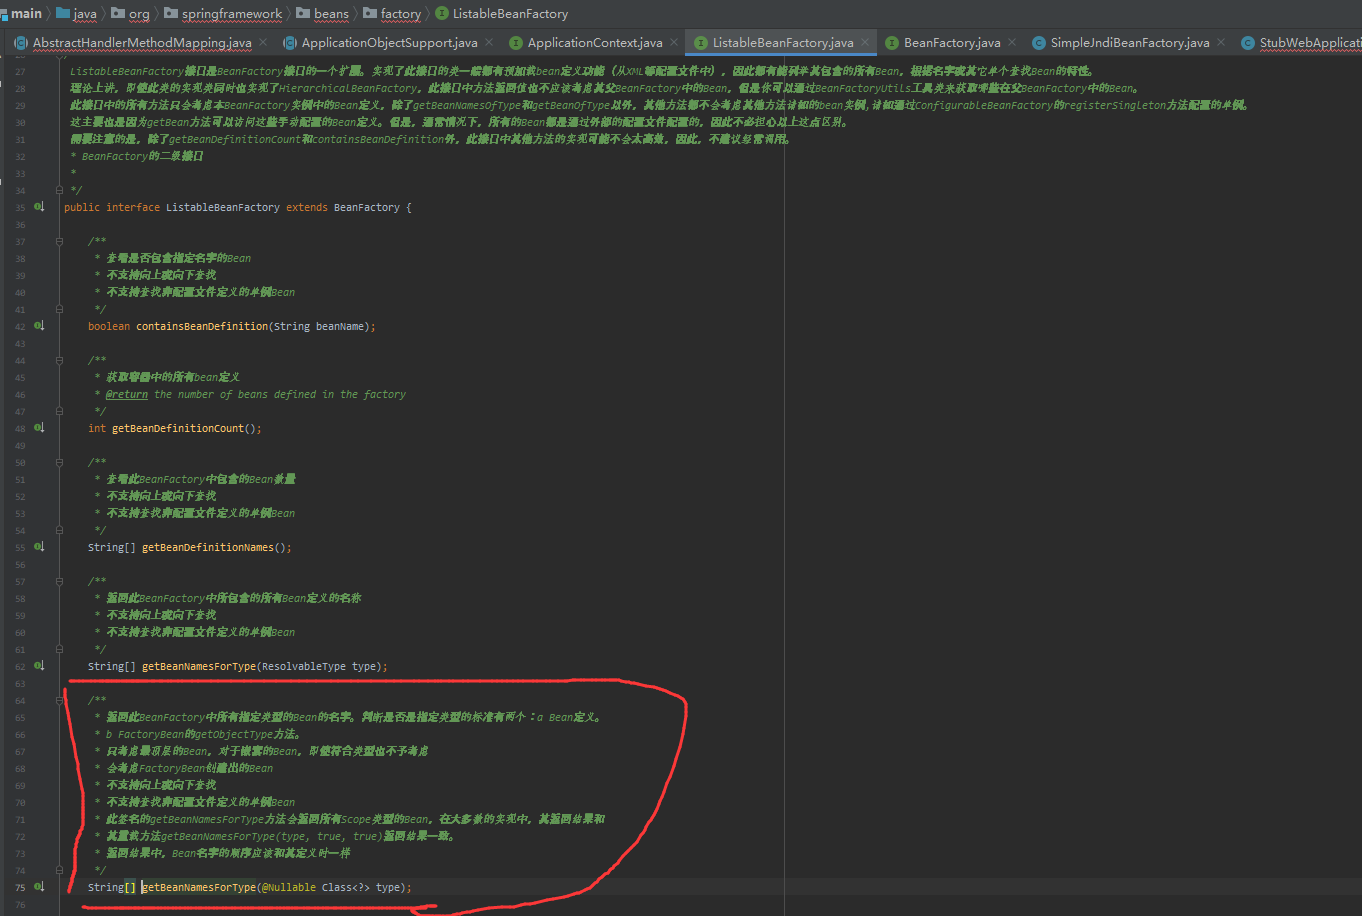Collapse the Javadoc comment starting at line 64
Viewport: 1362px width, 916px height.
[60, 700]
